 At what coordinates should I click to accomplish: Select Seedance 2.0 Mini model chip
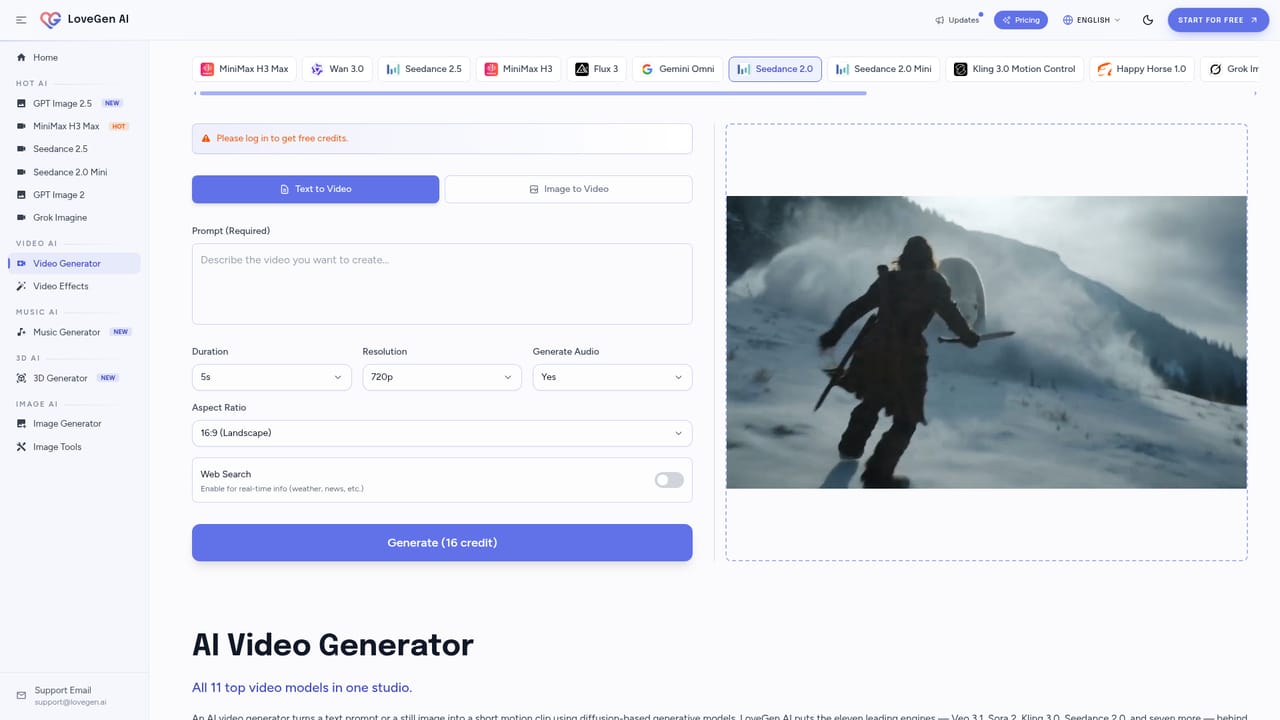tap(883, 69)
